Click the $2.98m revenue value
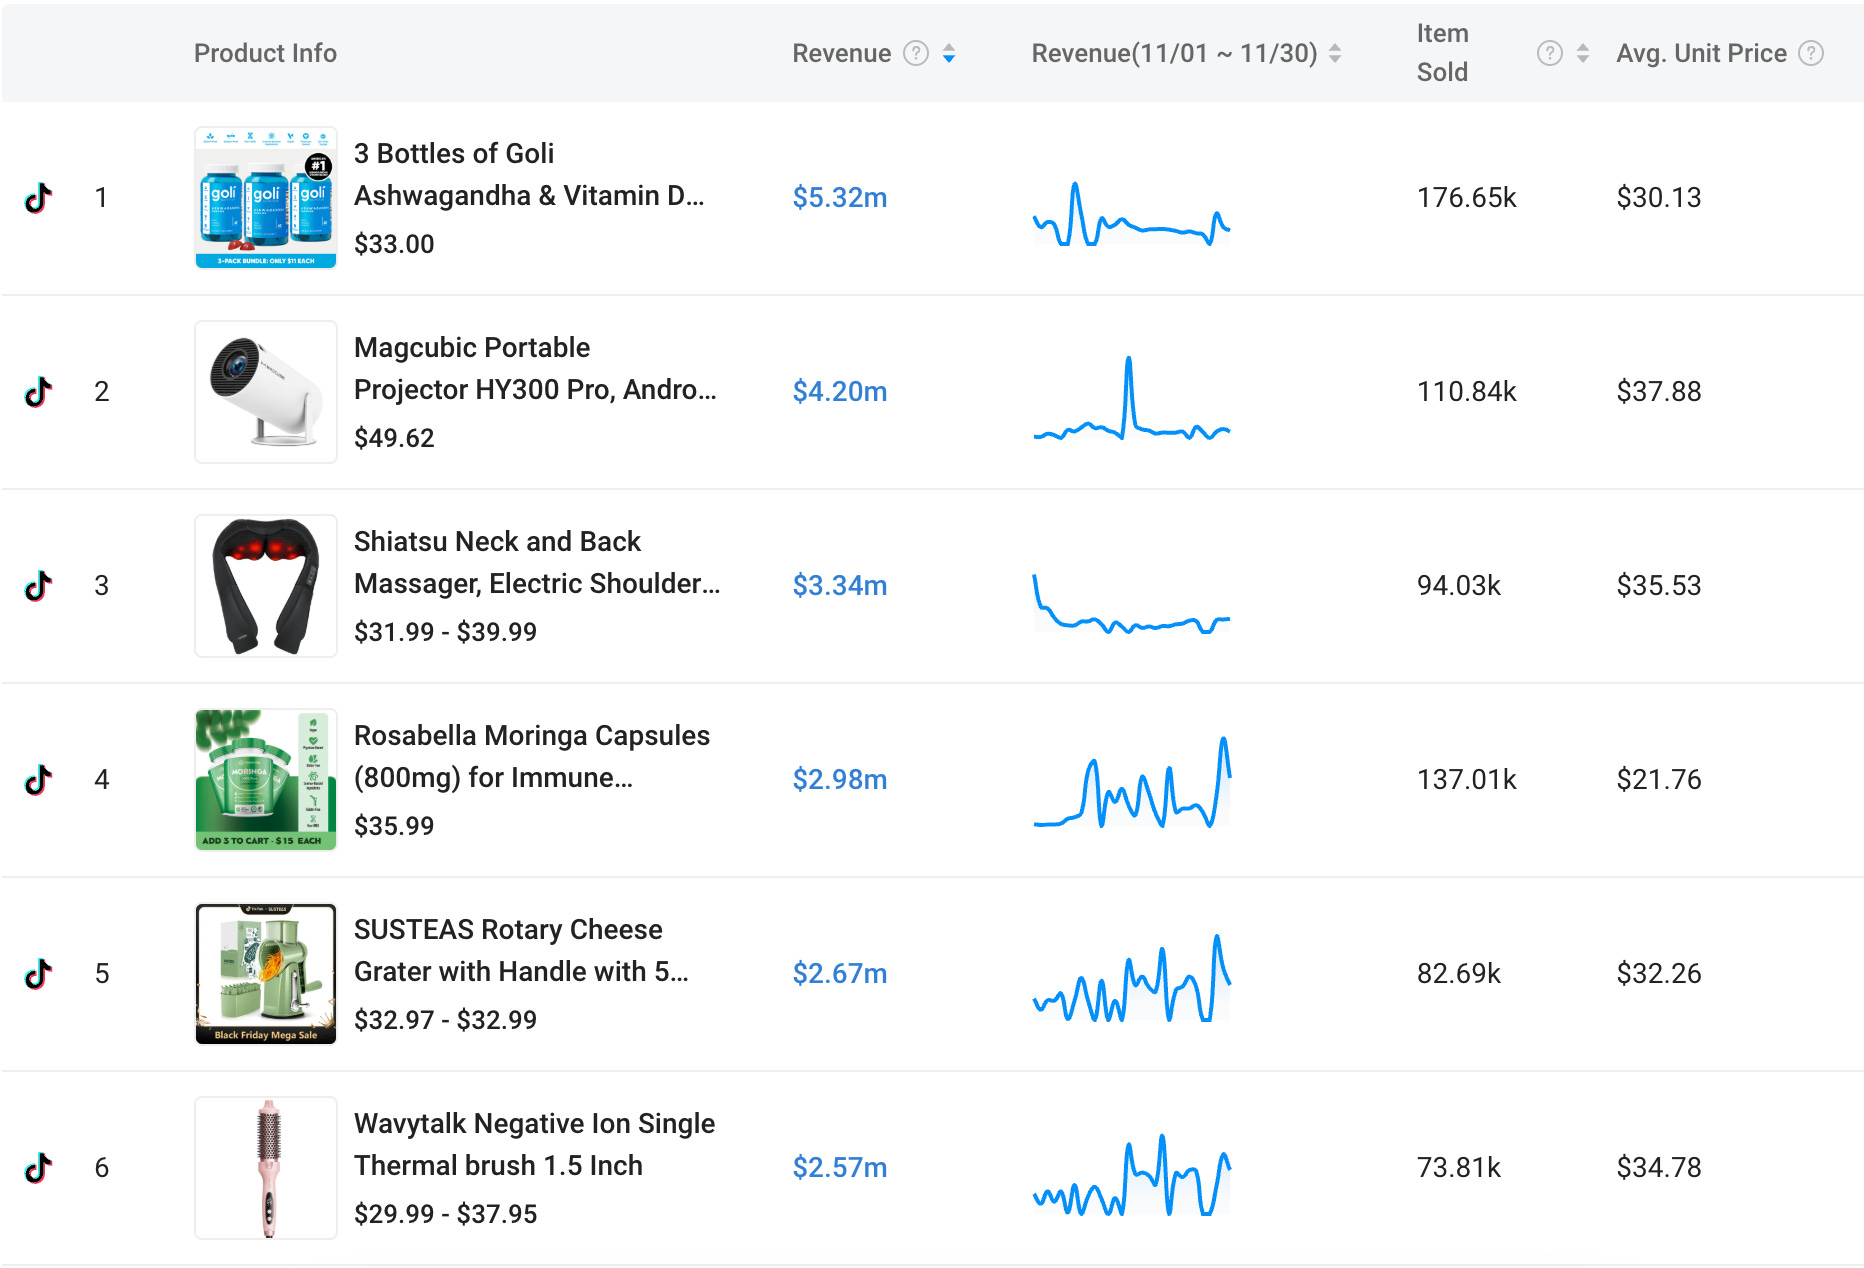Screen dimensions: 1864x1268 point(840,780)
